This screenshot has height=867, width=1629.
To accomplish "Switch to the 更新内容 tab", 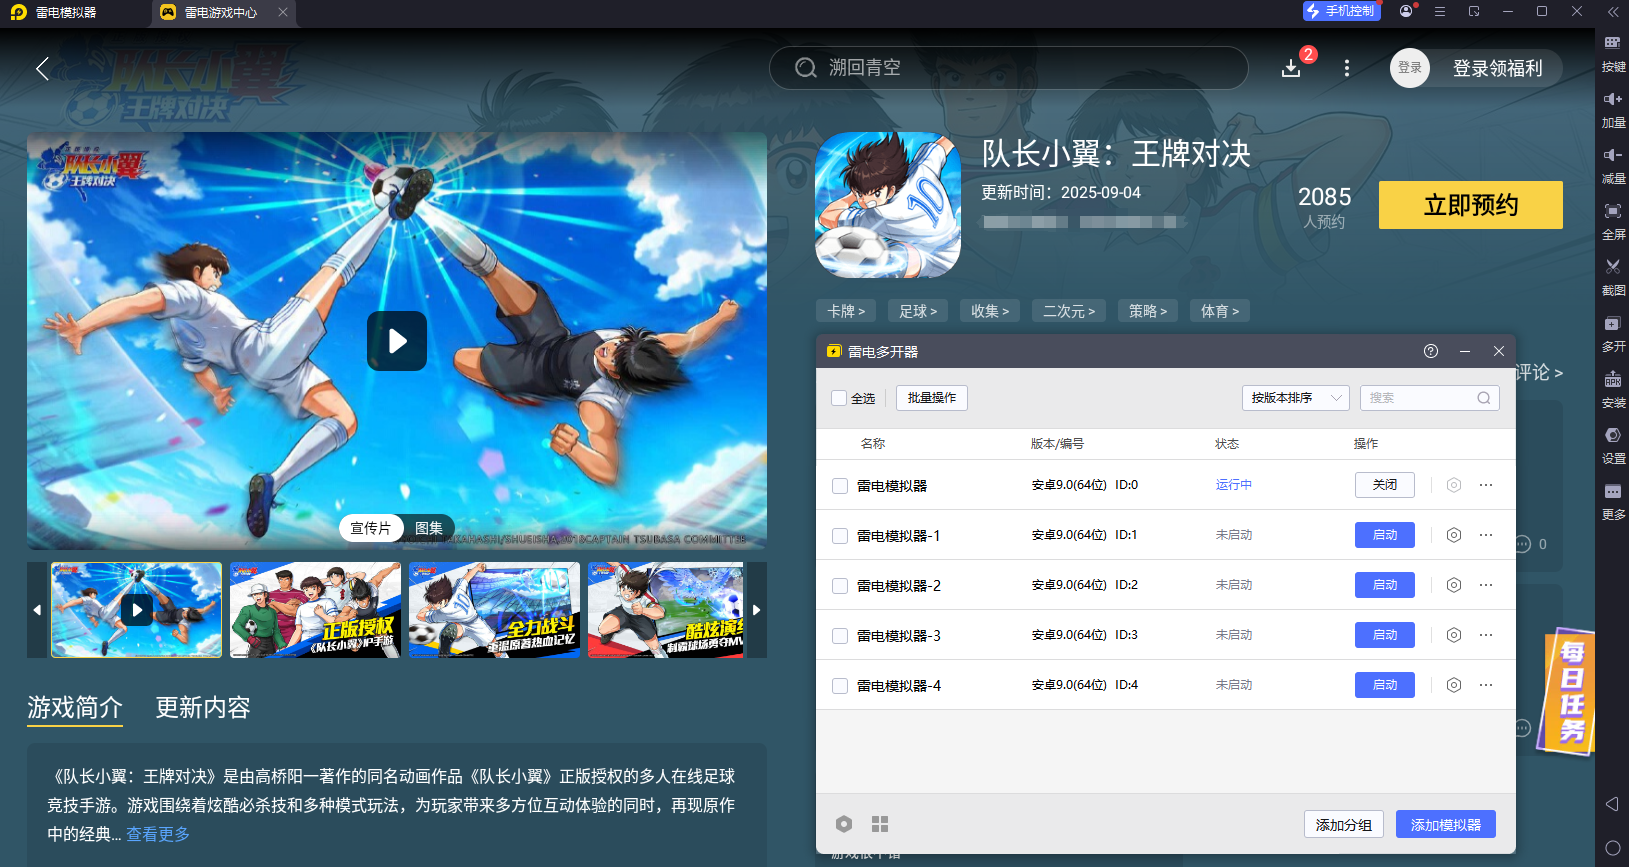I will [x=203, y=708].
